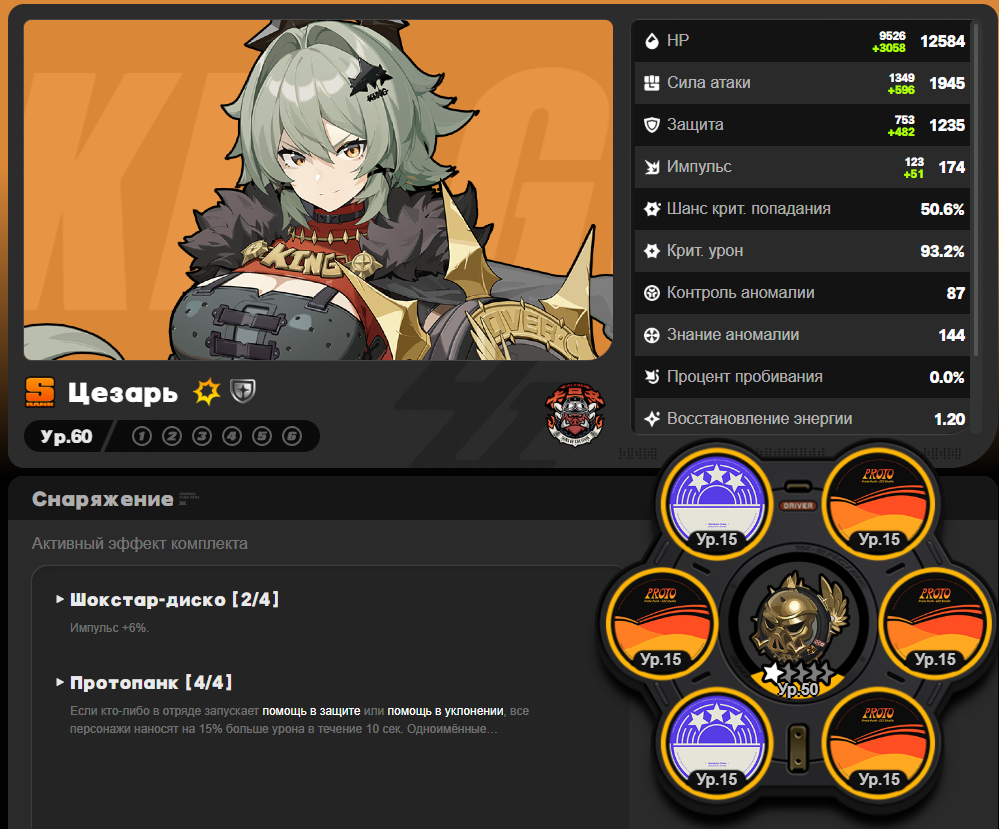Toggle mindscape cinema node 6

(292, 436)
